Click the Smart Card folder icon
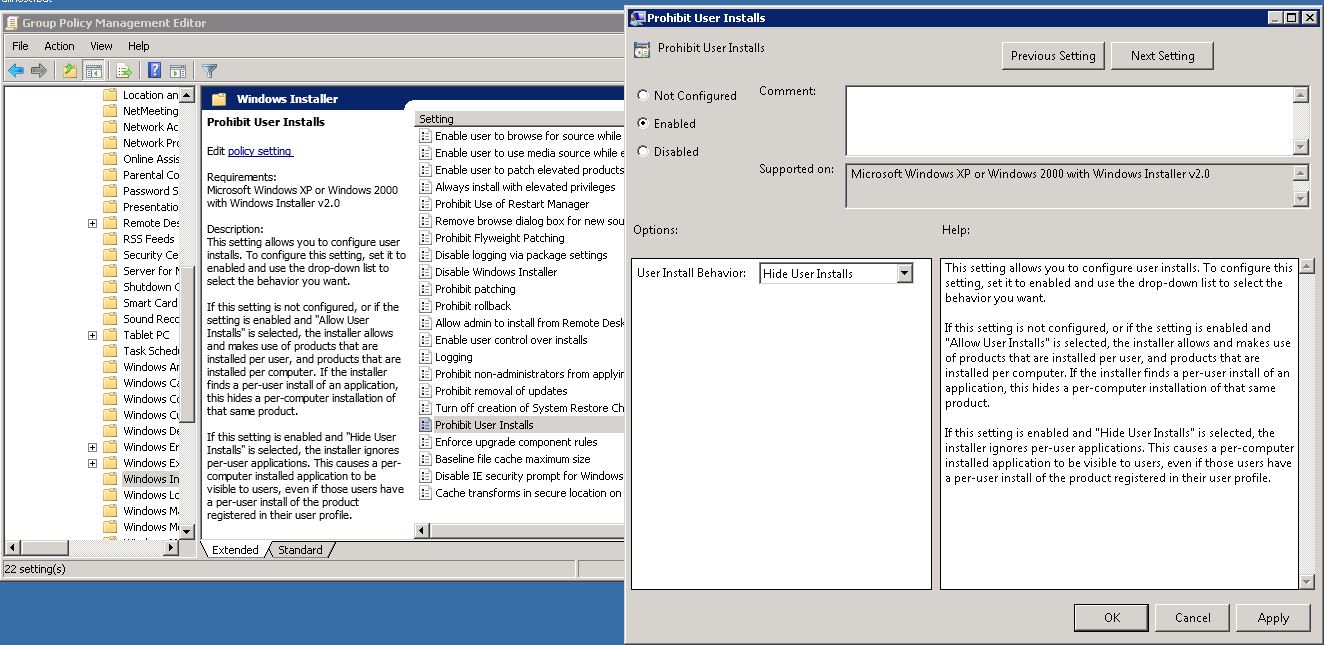Viewport: 1324px width, 645px height. pos(110,303)
